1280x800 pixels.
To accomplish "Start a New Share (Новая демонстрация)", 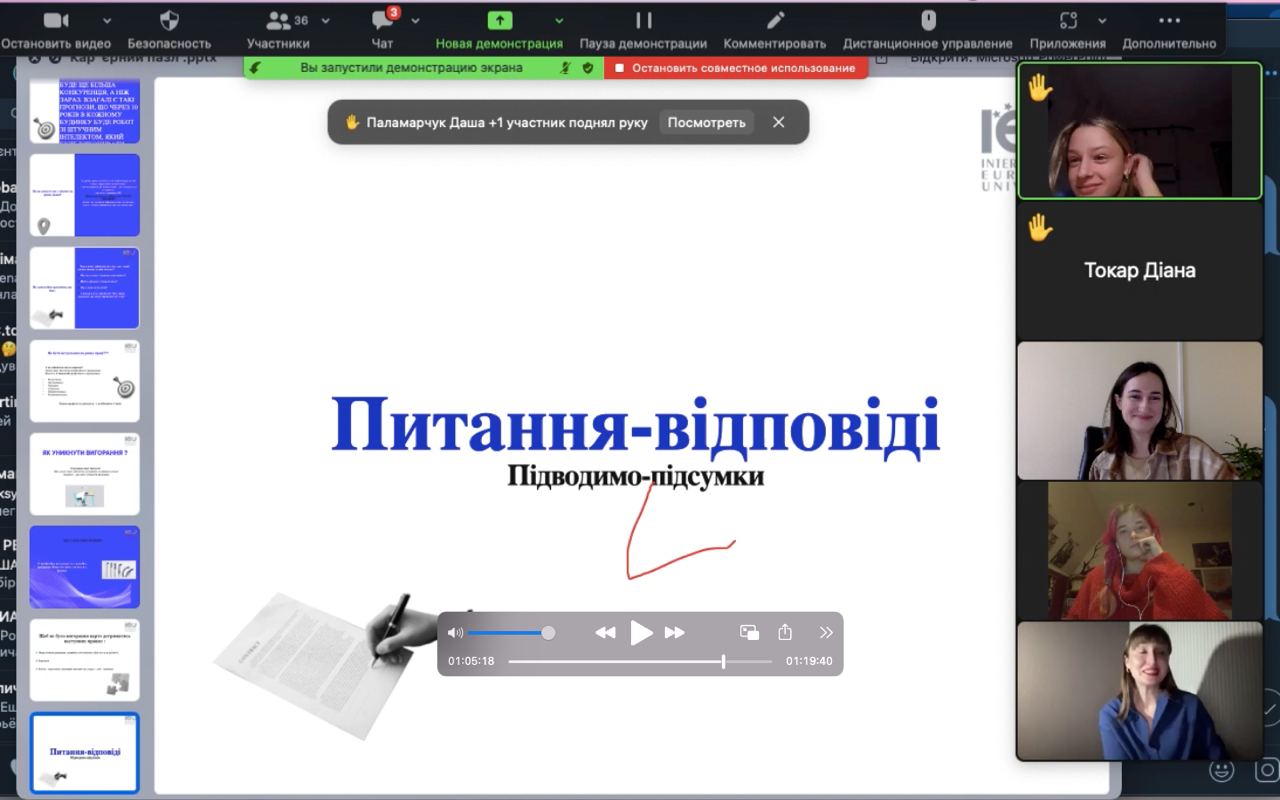I will point(499,21).
